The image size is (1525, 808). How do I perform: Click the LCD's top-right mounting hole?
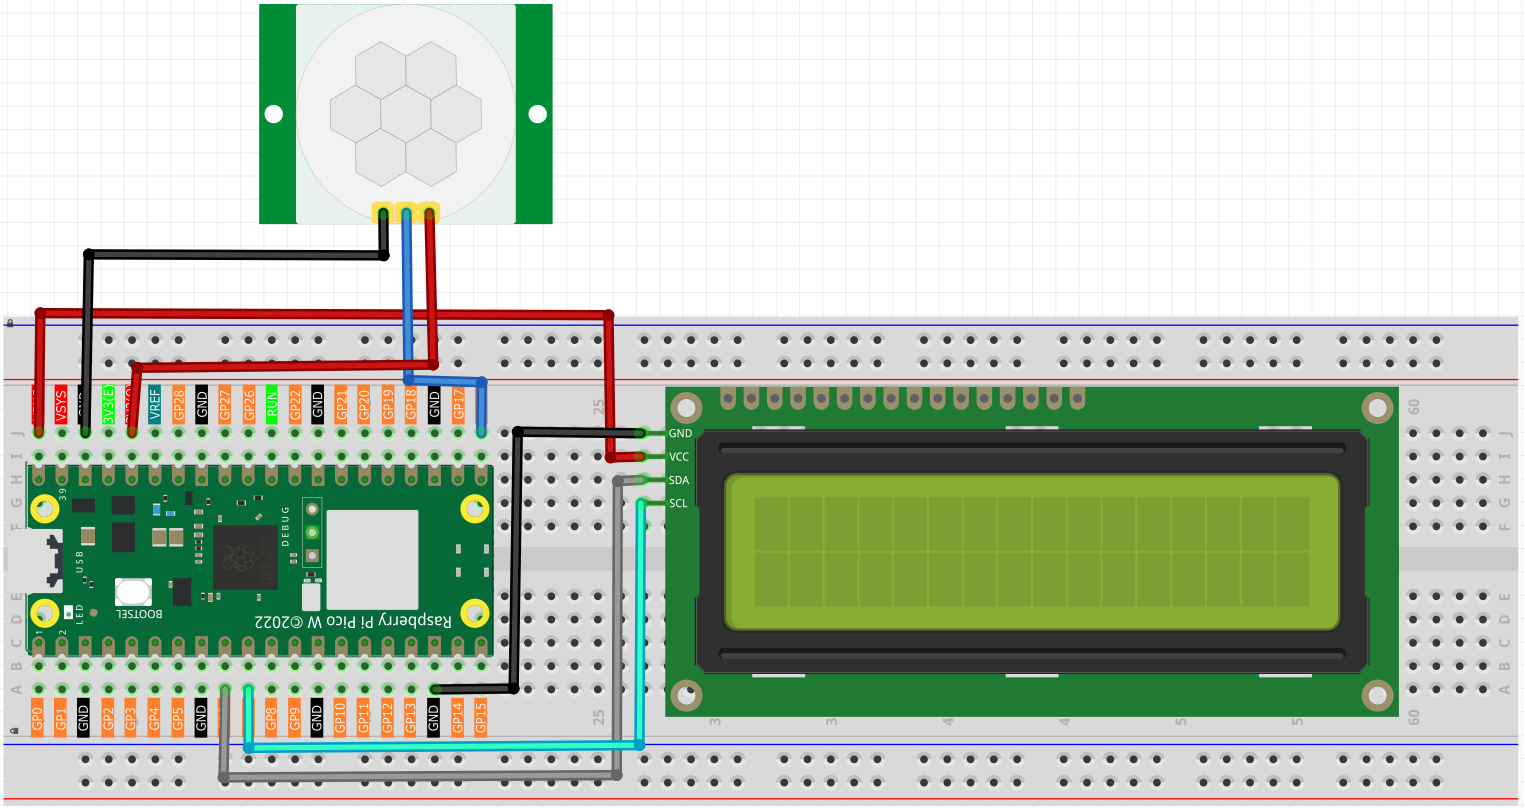click(x=1376, y=407)
